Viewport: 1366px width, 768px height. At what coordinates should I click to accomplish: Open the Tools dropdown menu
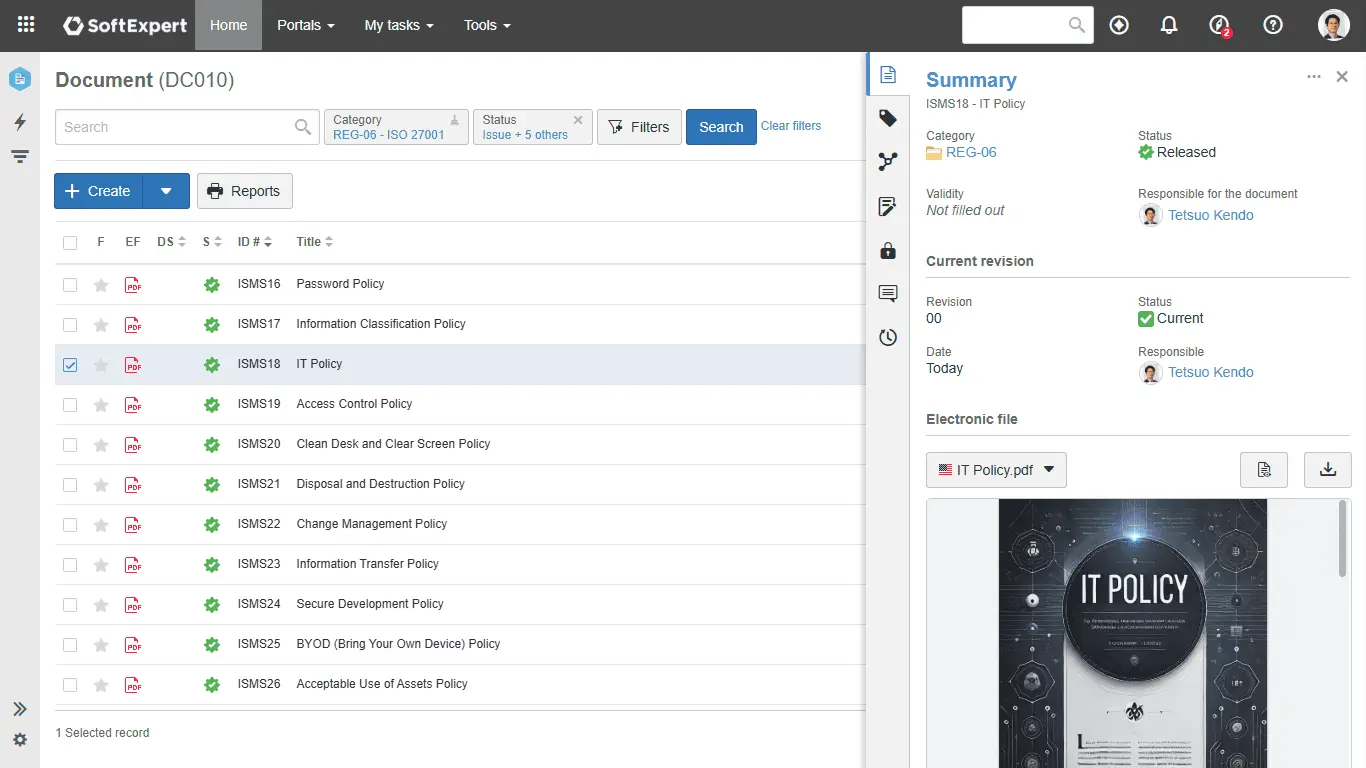coord(487,25)
